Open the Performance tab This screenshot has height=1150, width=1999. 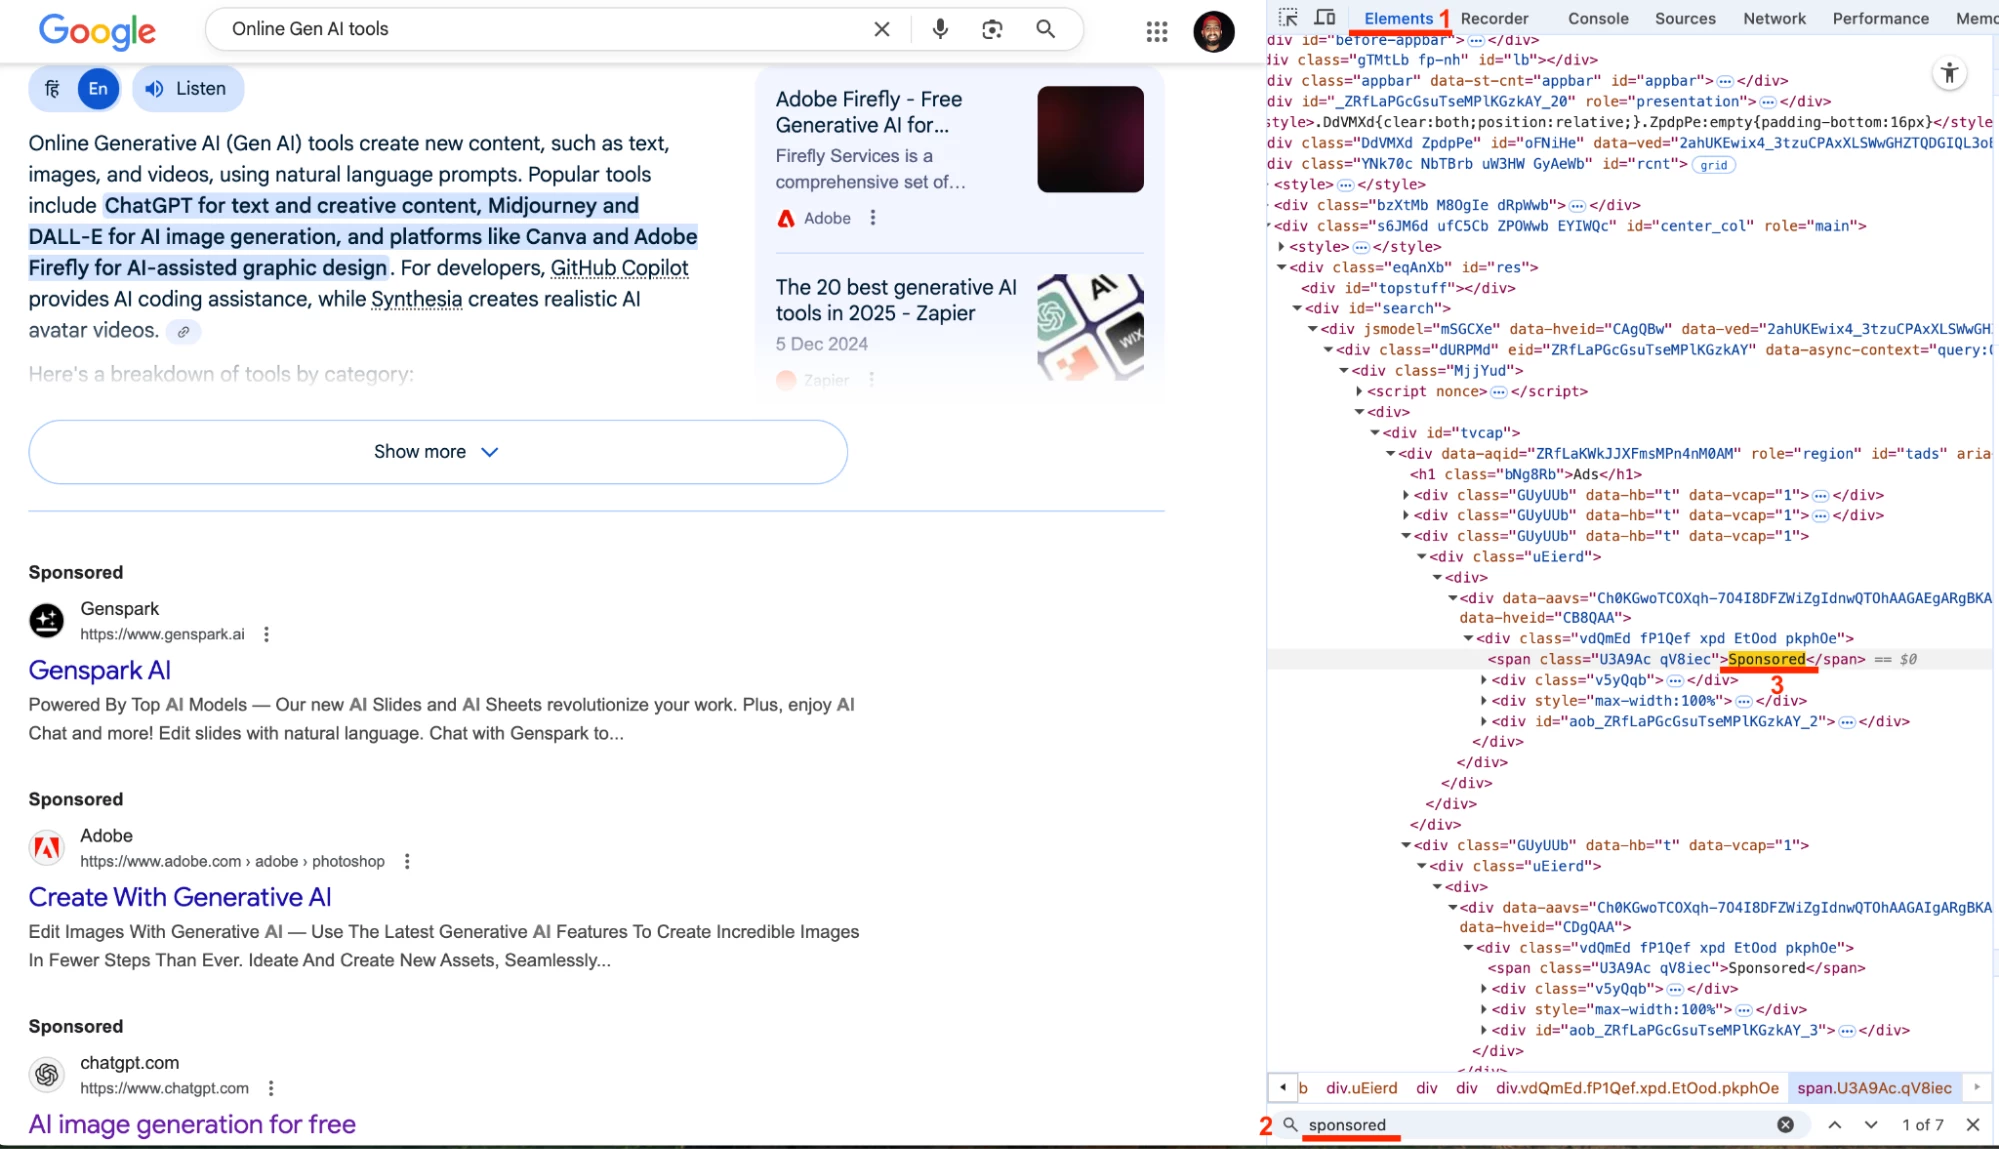point(1880,18)
